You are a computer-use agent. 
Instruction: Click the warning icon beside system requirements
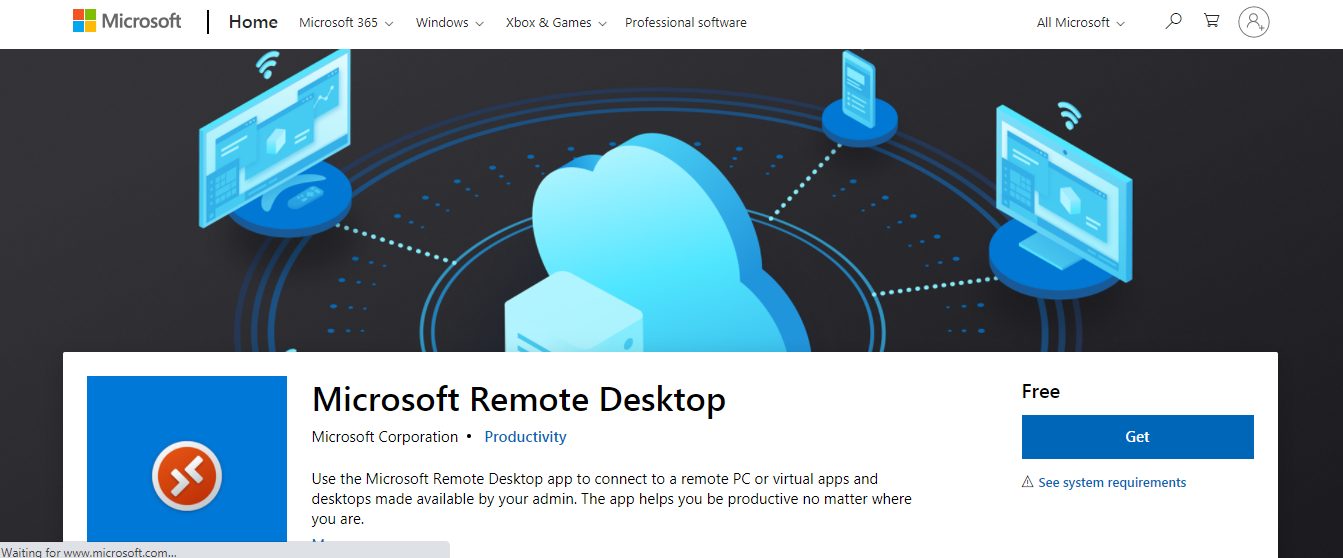pos(1028,482)
